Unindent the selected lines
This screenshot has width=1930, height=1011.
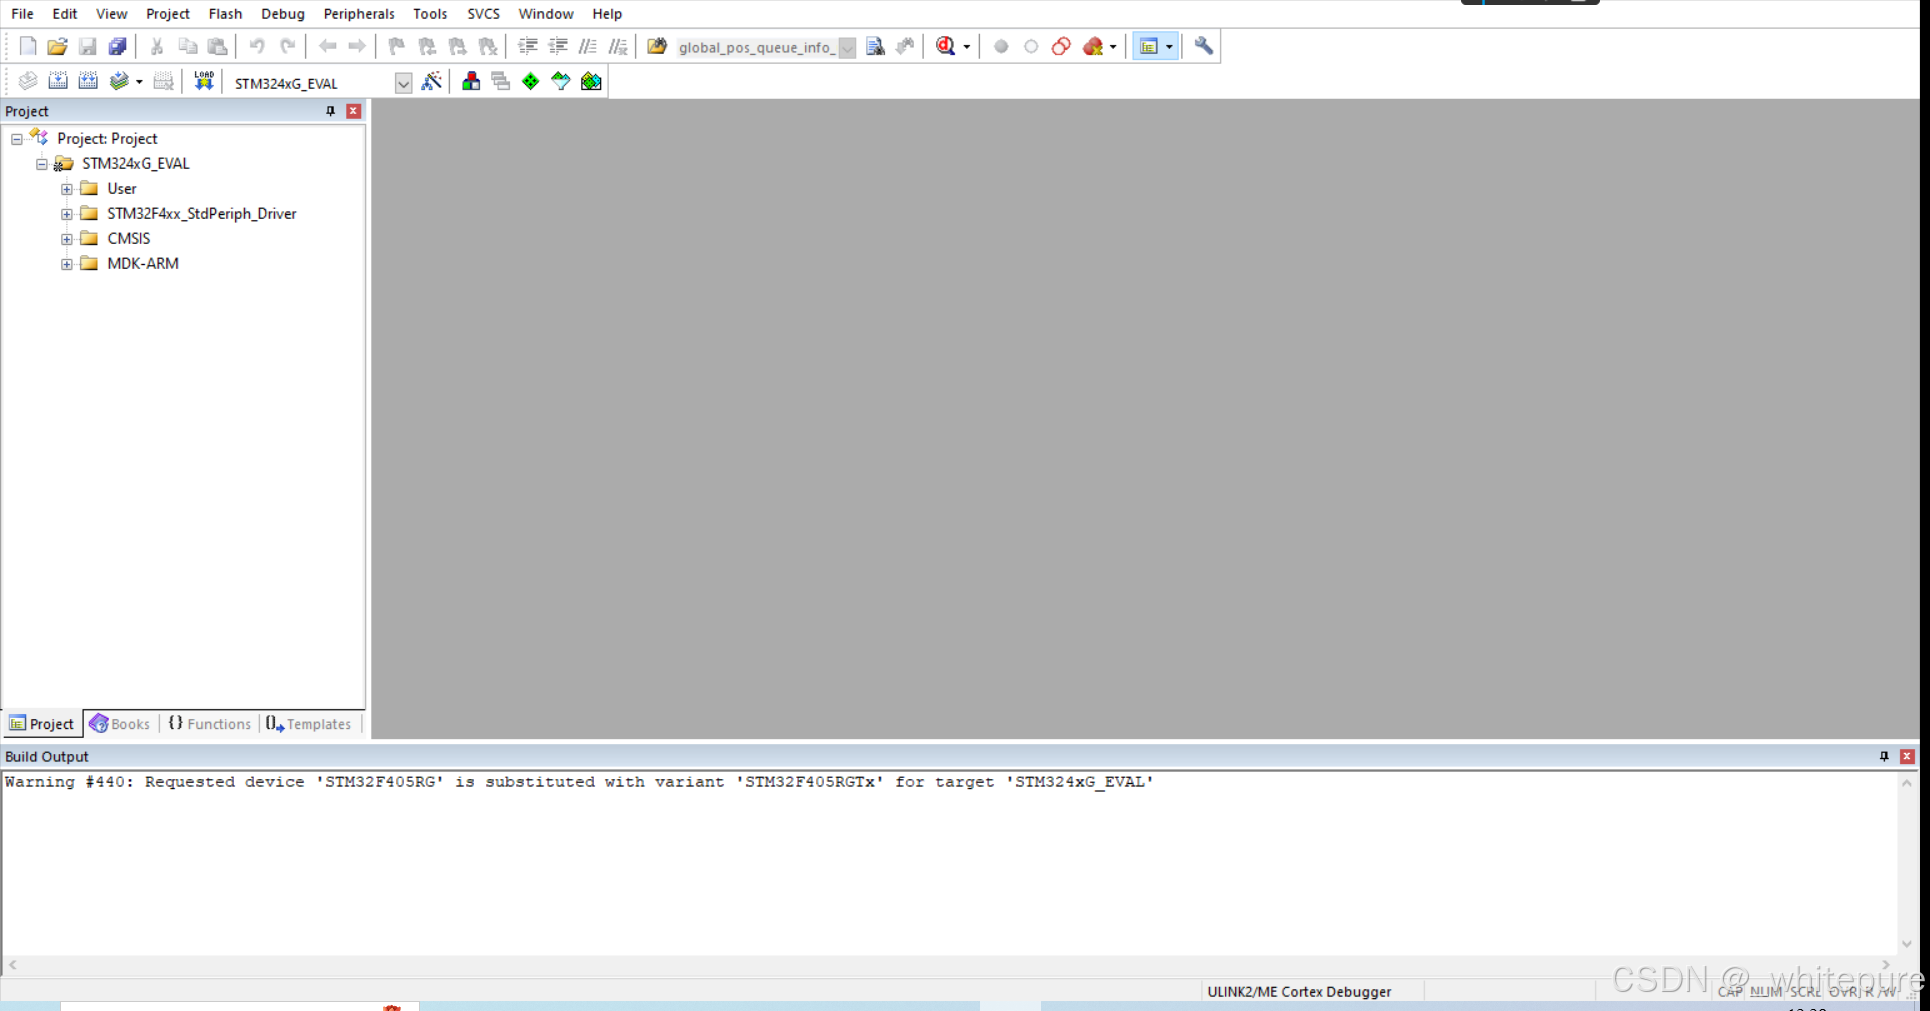point(558,46)
